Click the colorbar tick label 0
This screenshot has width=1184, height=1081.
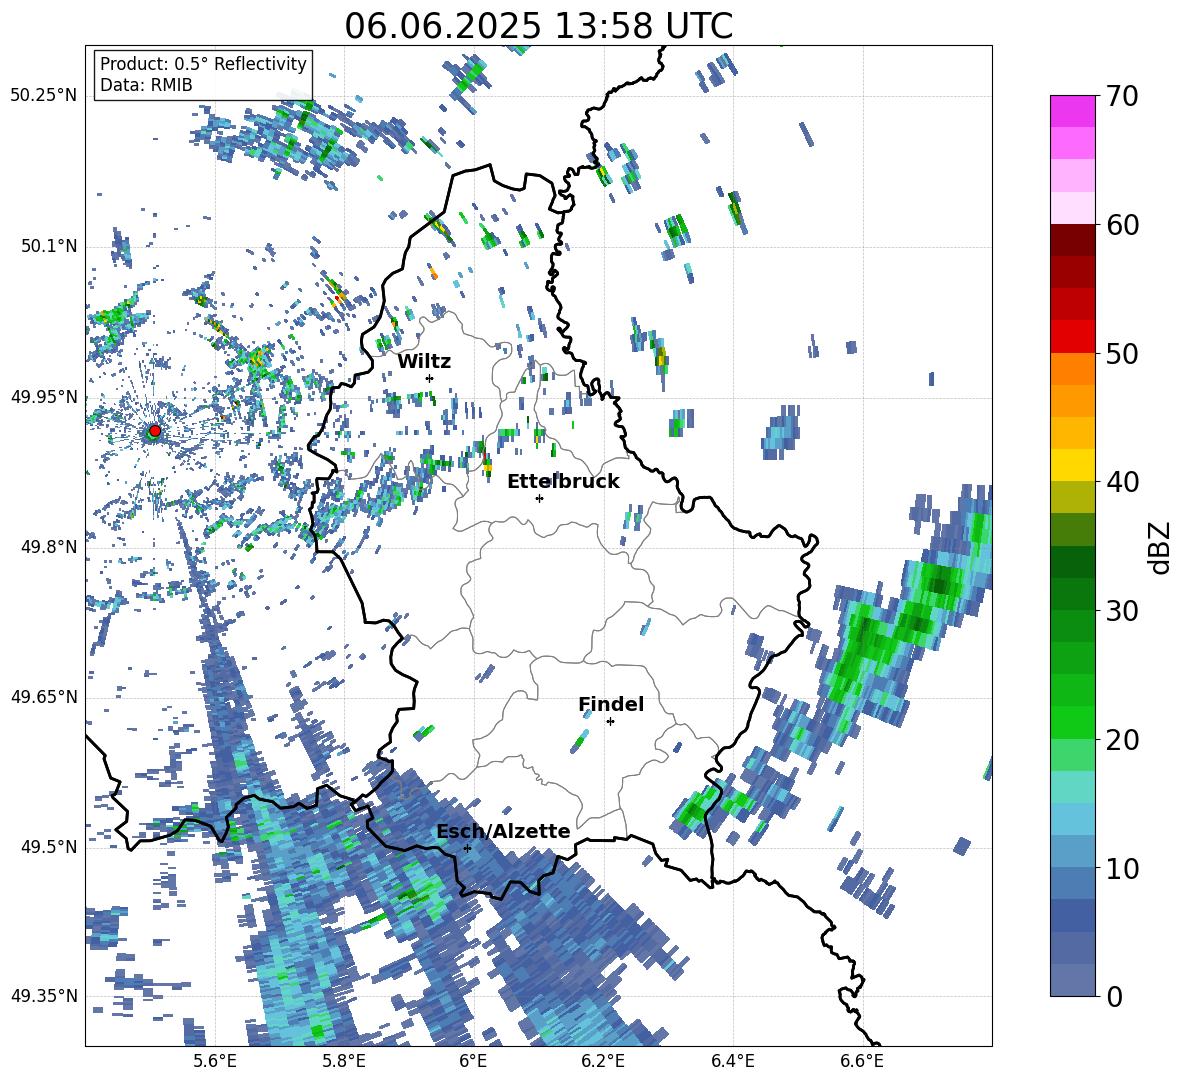pos(1114,996)
